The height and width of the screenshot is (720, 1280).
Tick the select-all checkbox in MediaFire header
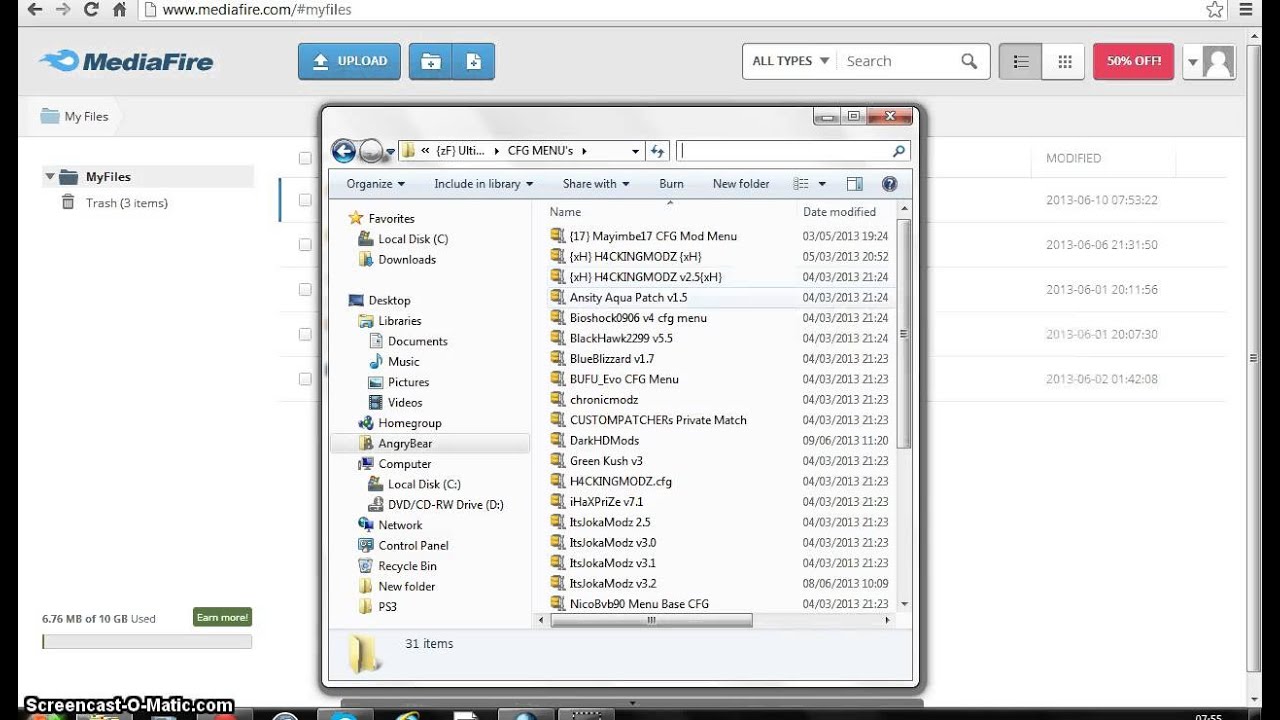(305, 158)
